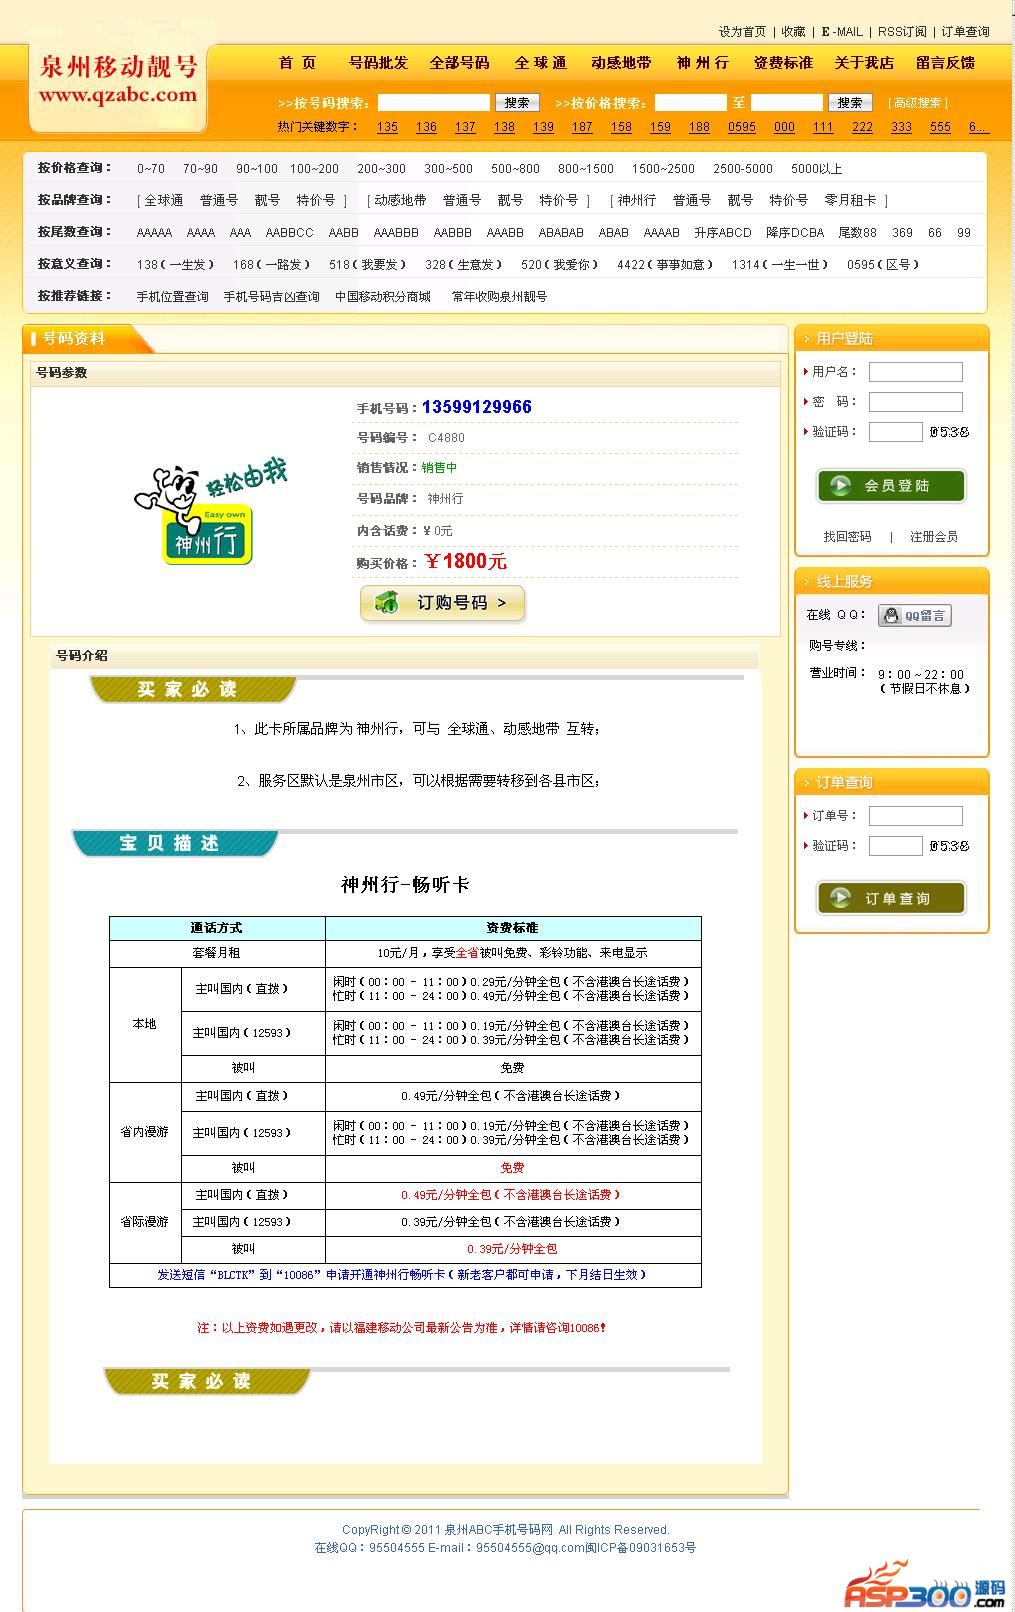Click meaning filter 0595(区号)
The height and width of the screenshot is (1612, 1015).
click(882, 265)
